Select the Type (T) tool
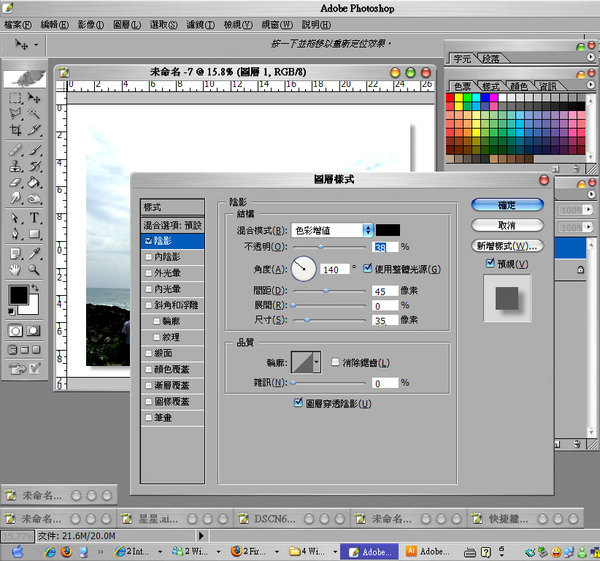600x561 pixels. 35,218
